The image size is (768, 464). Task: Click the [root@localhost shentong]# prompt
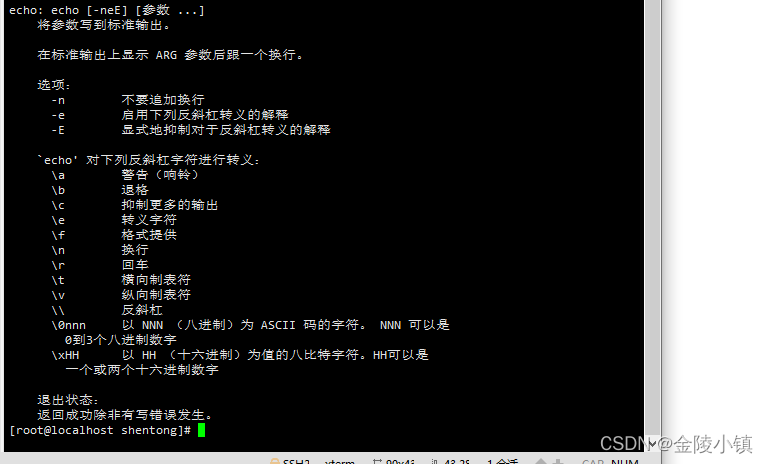click(100, 430)
